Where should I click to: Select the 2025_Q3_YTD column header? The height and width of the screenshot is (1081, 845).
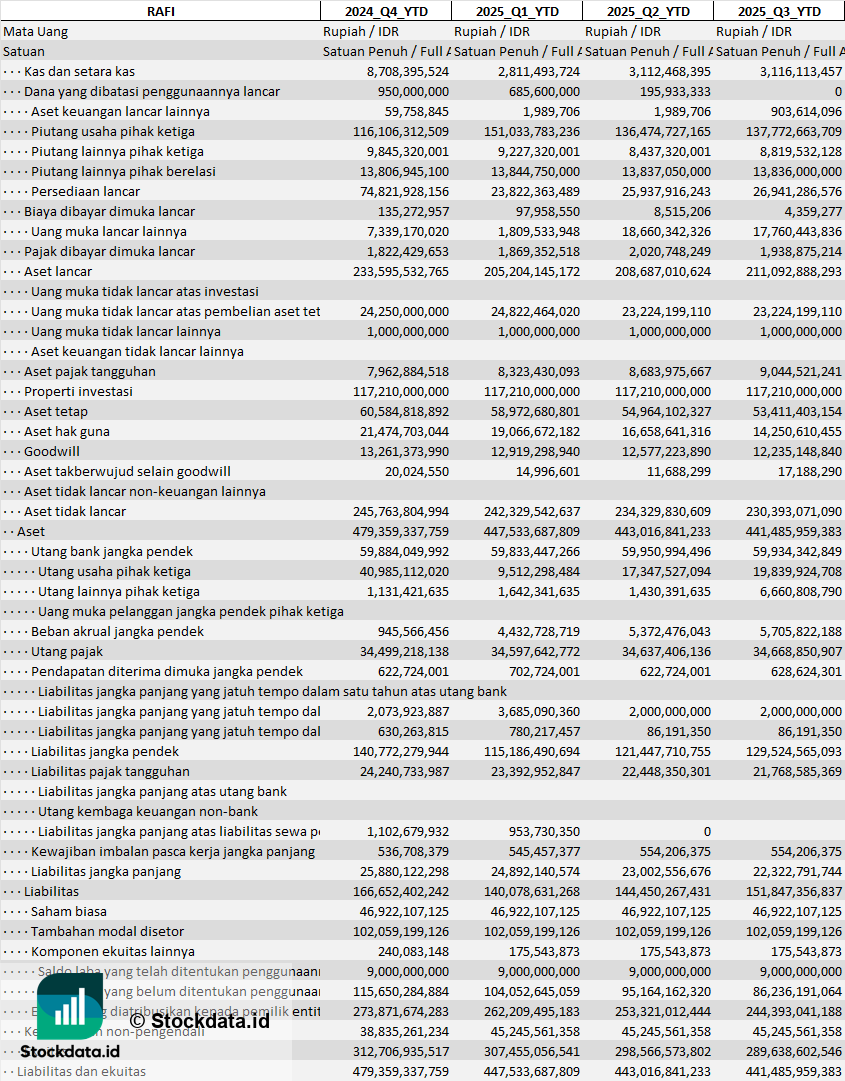pos(780,11)
